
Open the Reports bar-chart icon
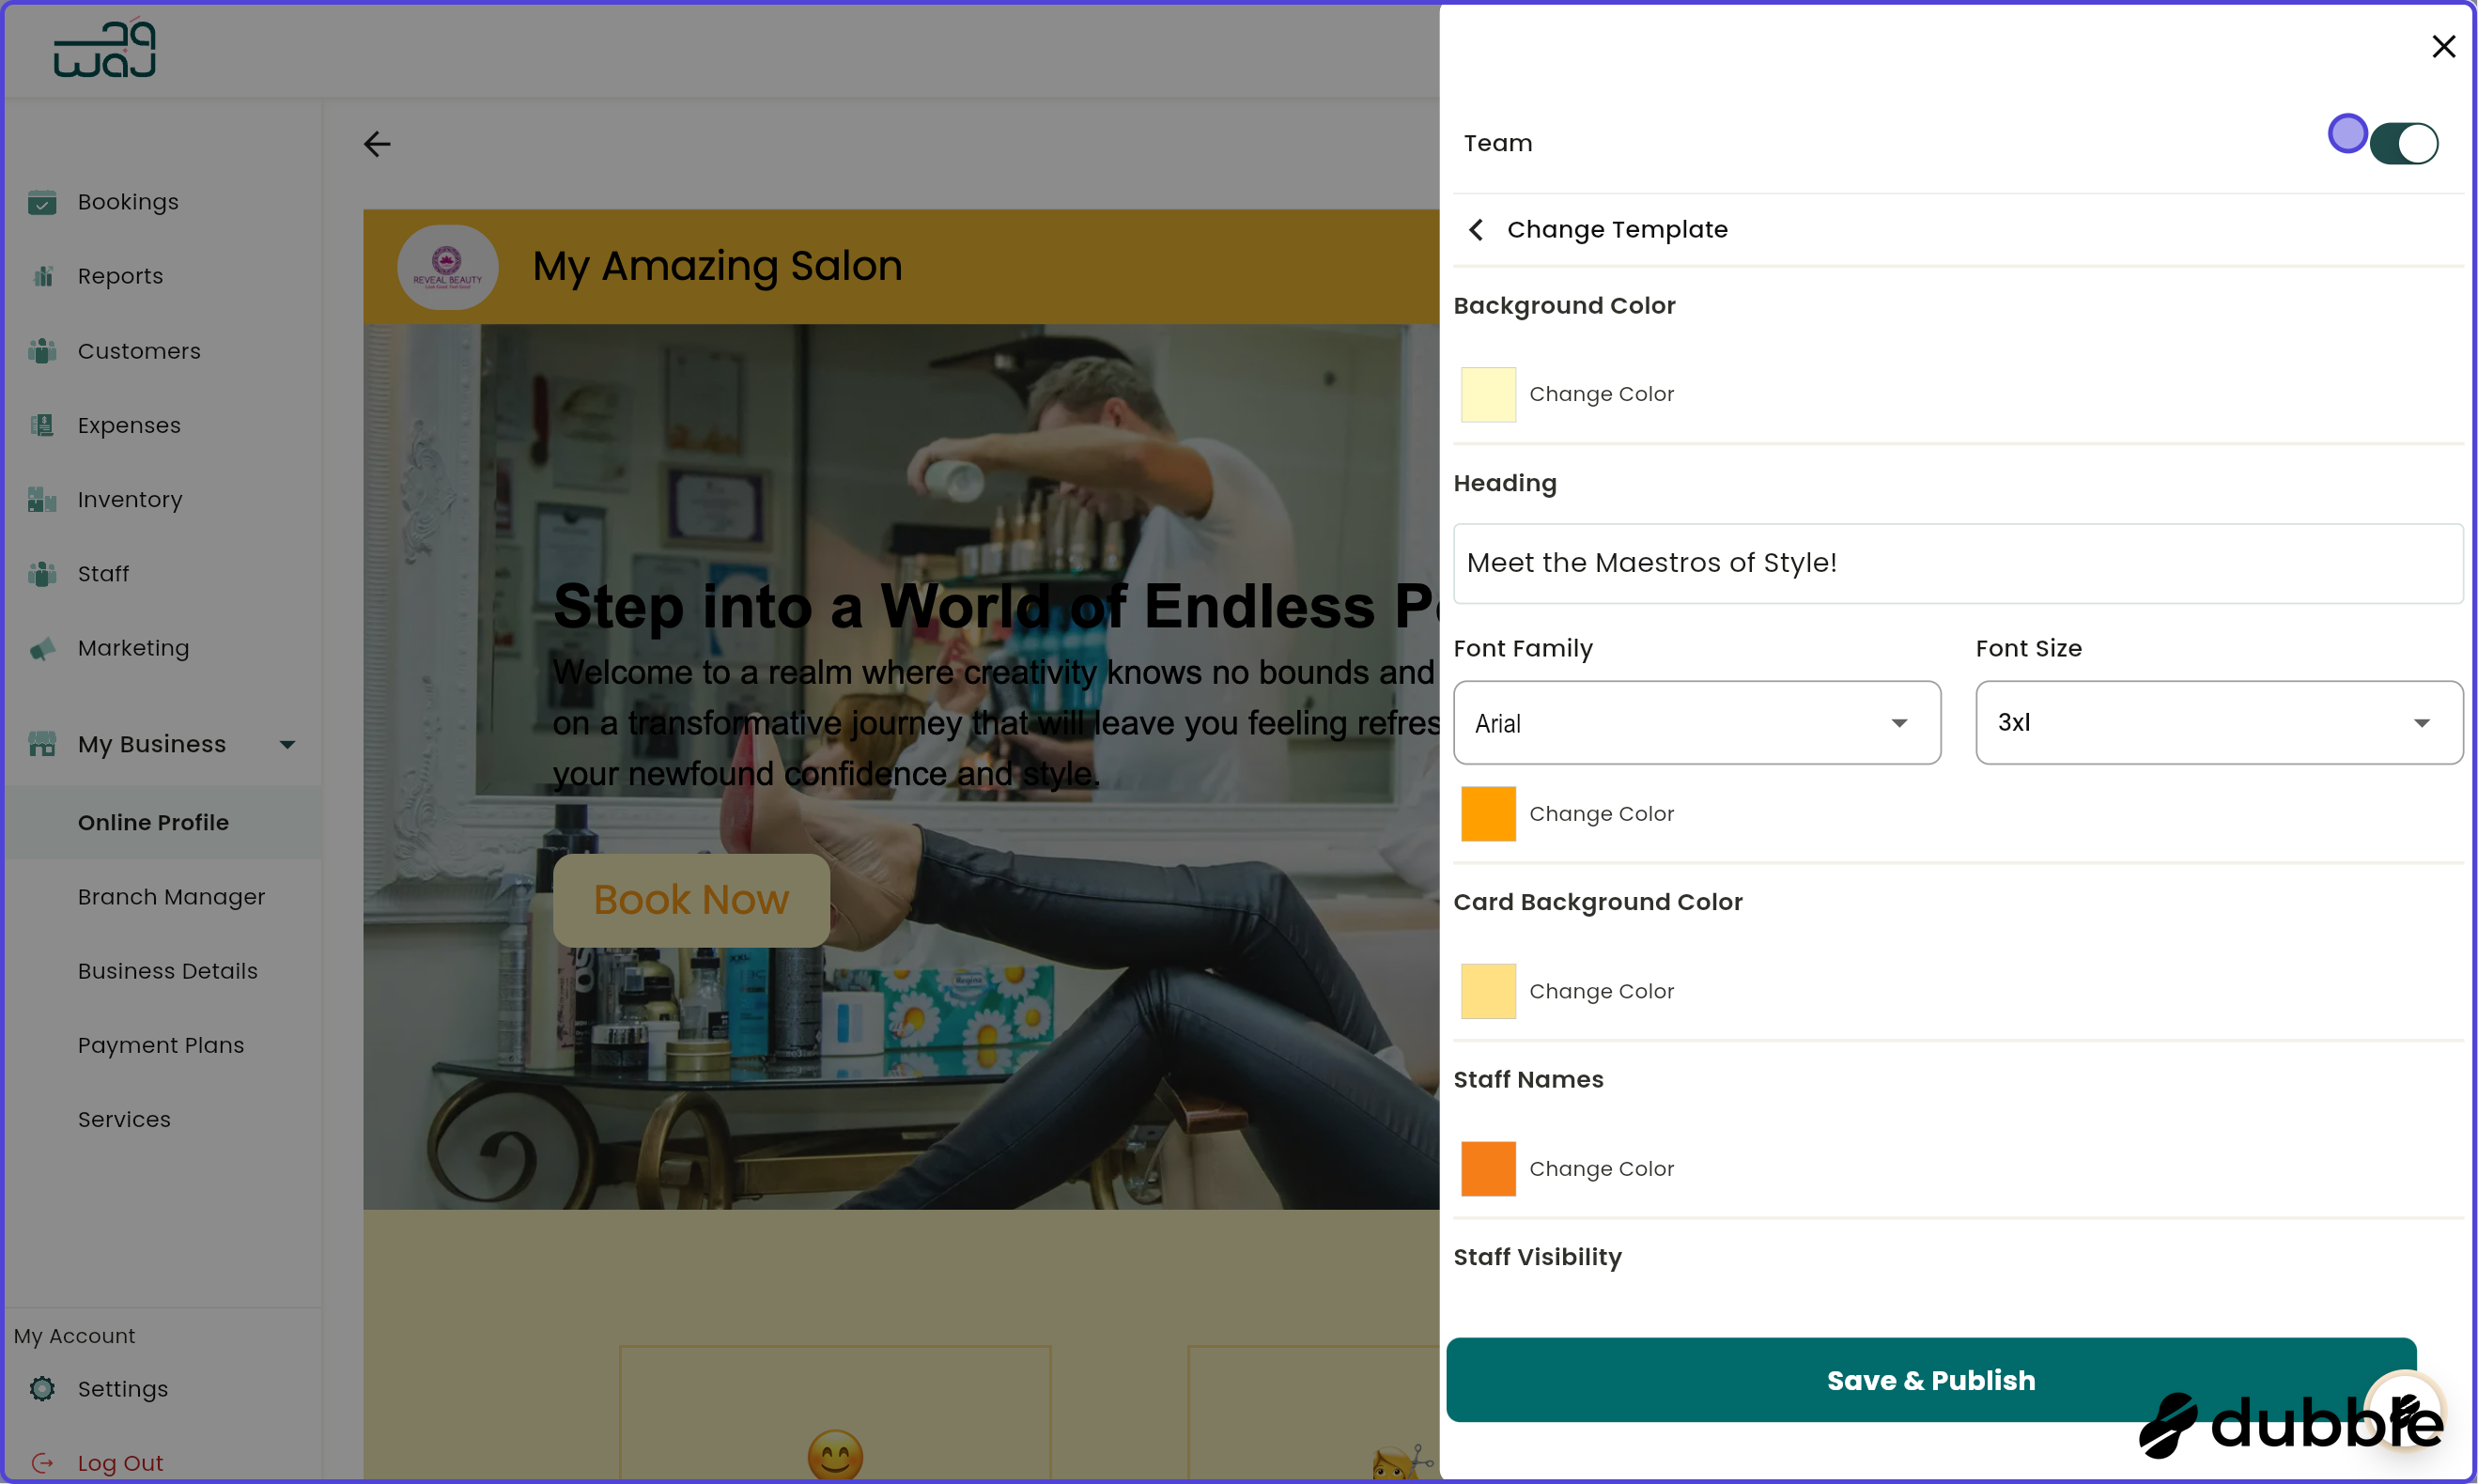42,276
